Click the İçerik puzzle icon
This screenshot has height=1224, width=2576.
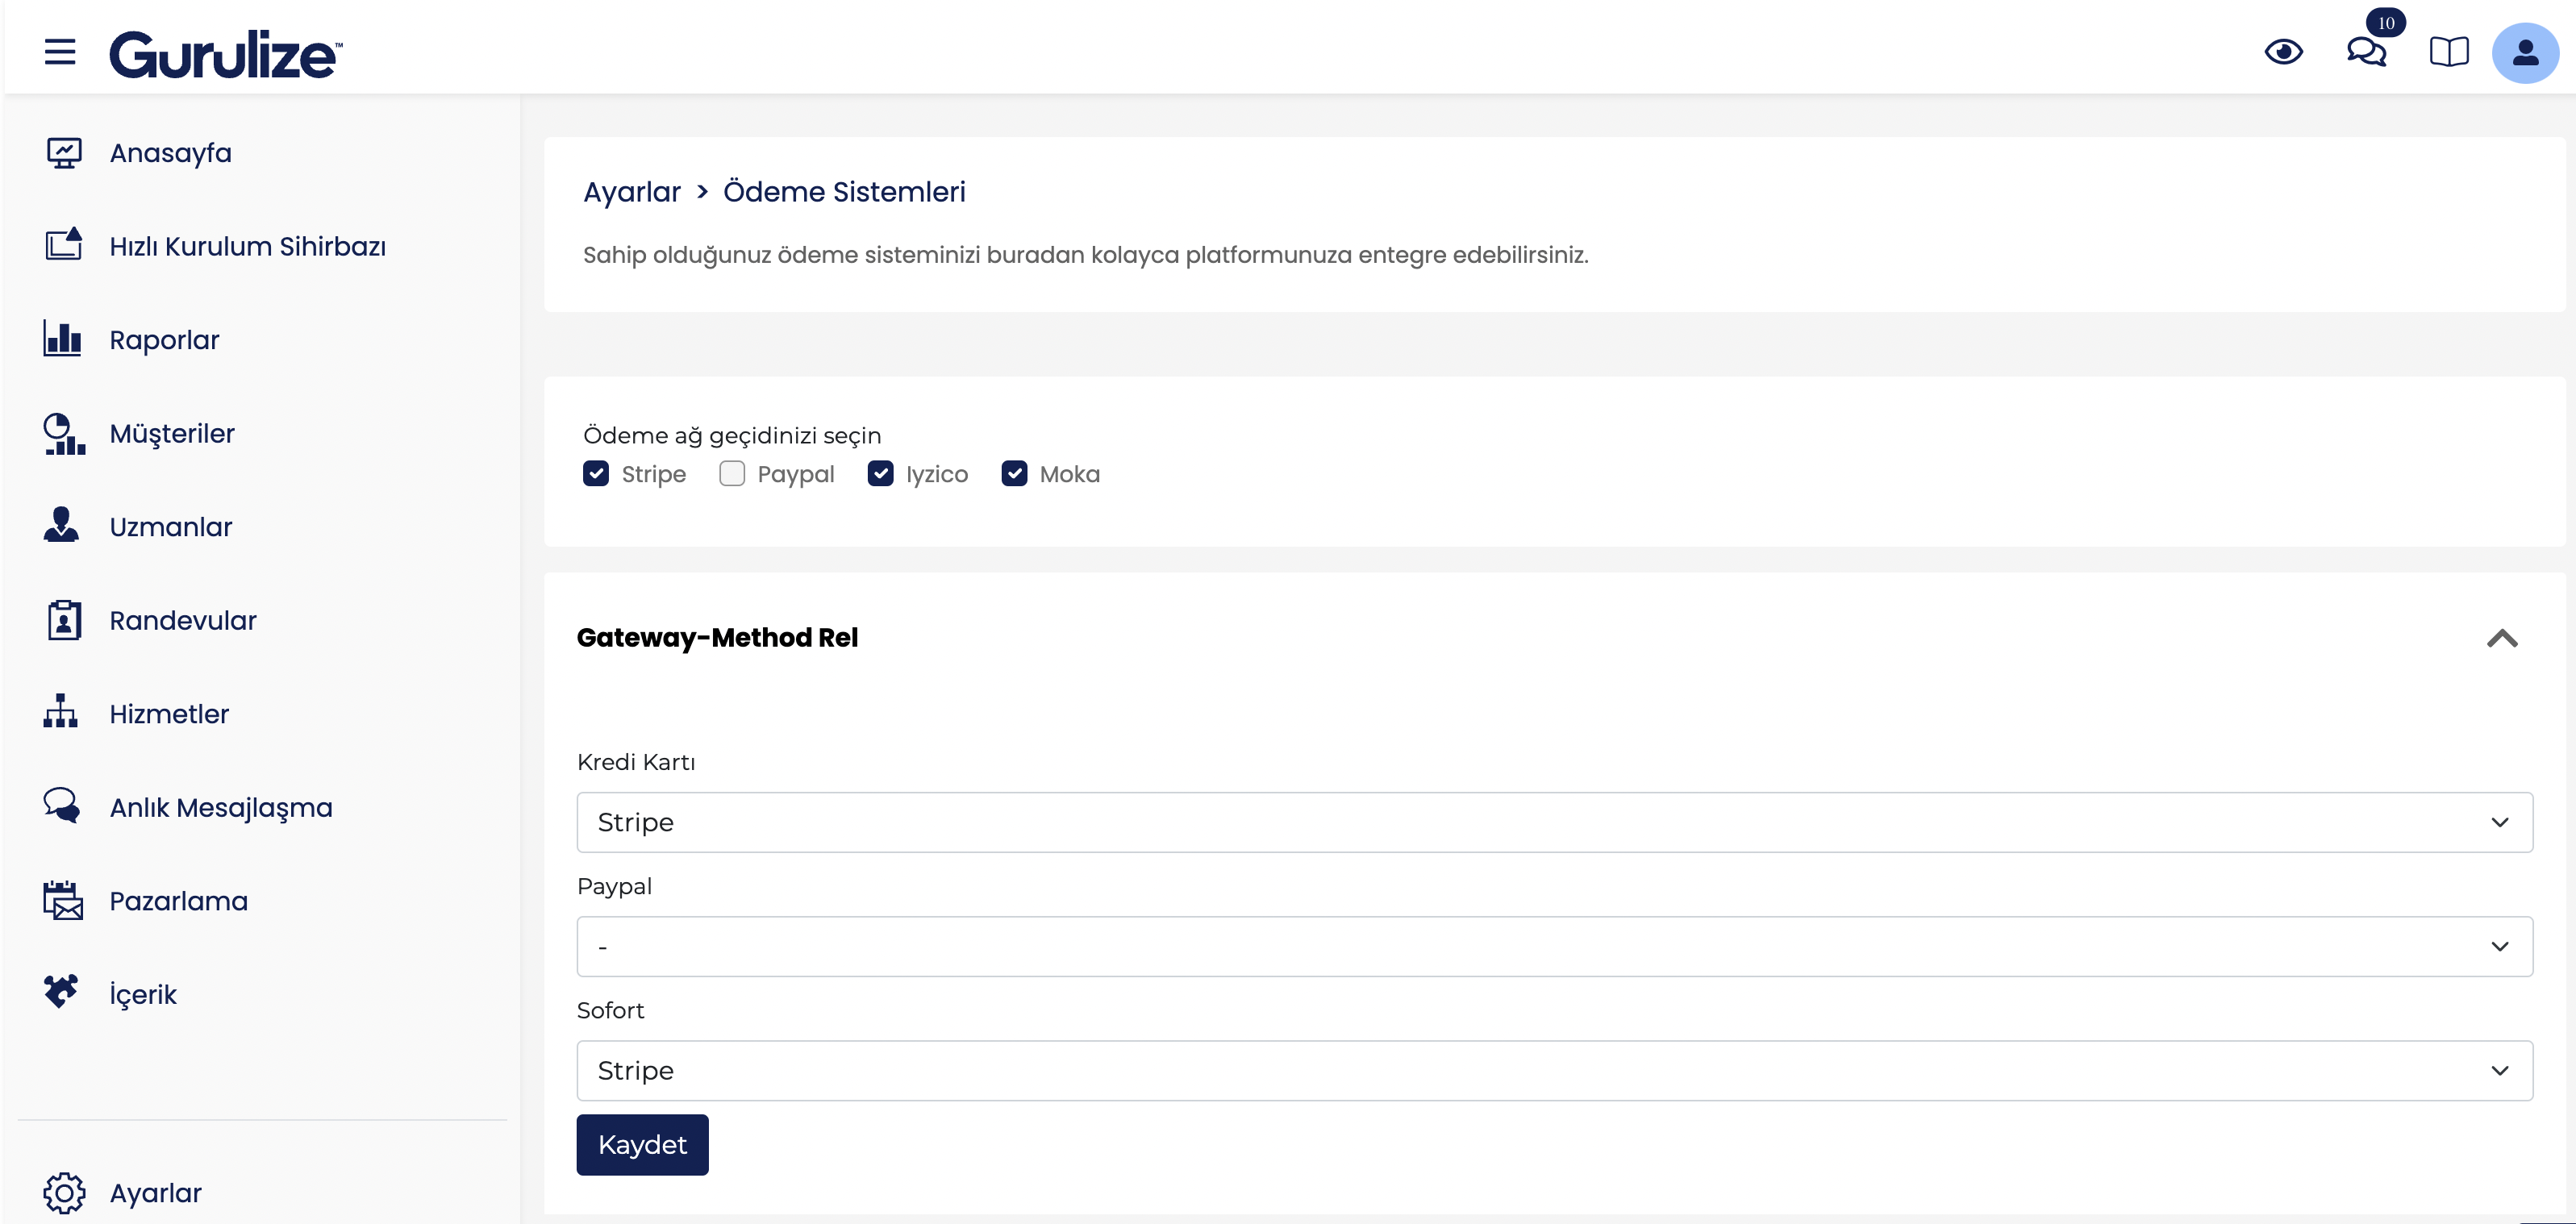point(61,992)
